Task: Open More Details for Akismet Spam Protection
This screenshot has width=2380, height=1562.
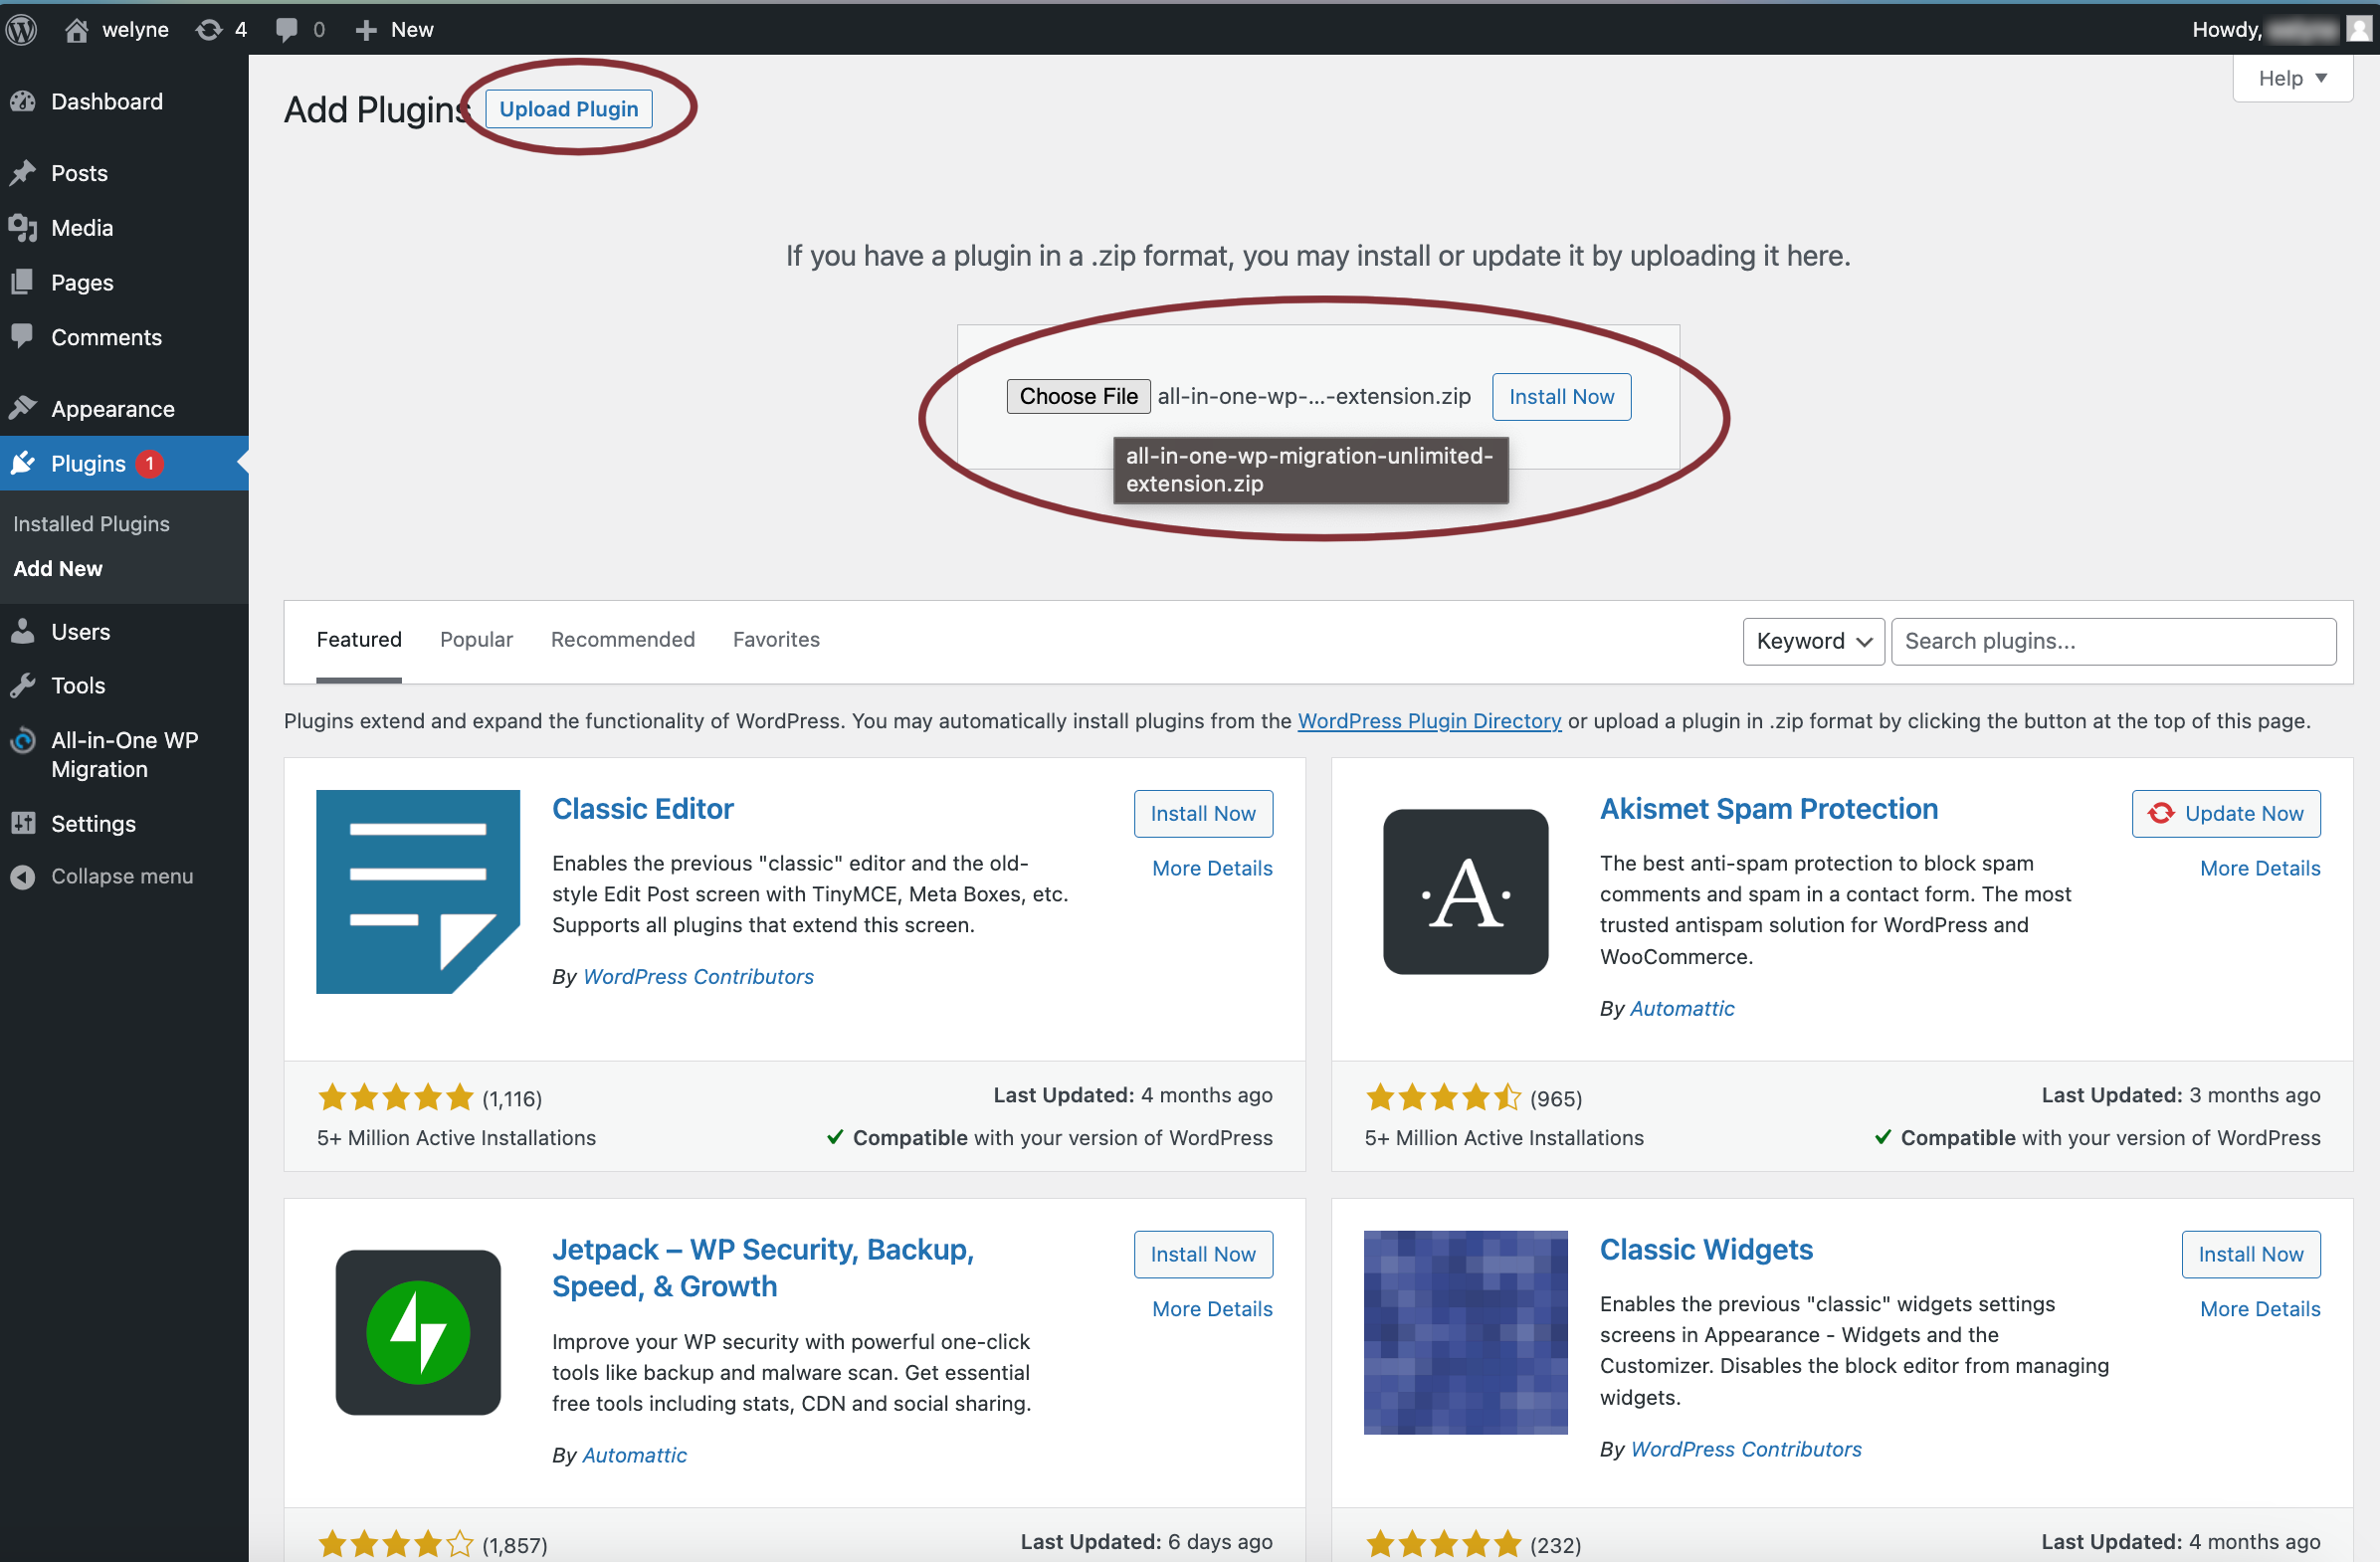Action: [2260, 868]
